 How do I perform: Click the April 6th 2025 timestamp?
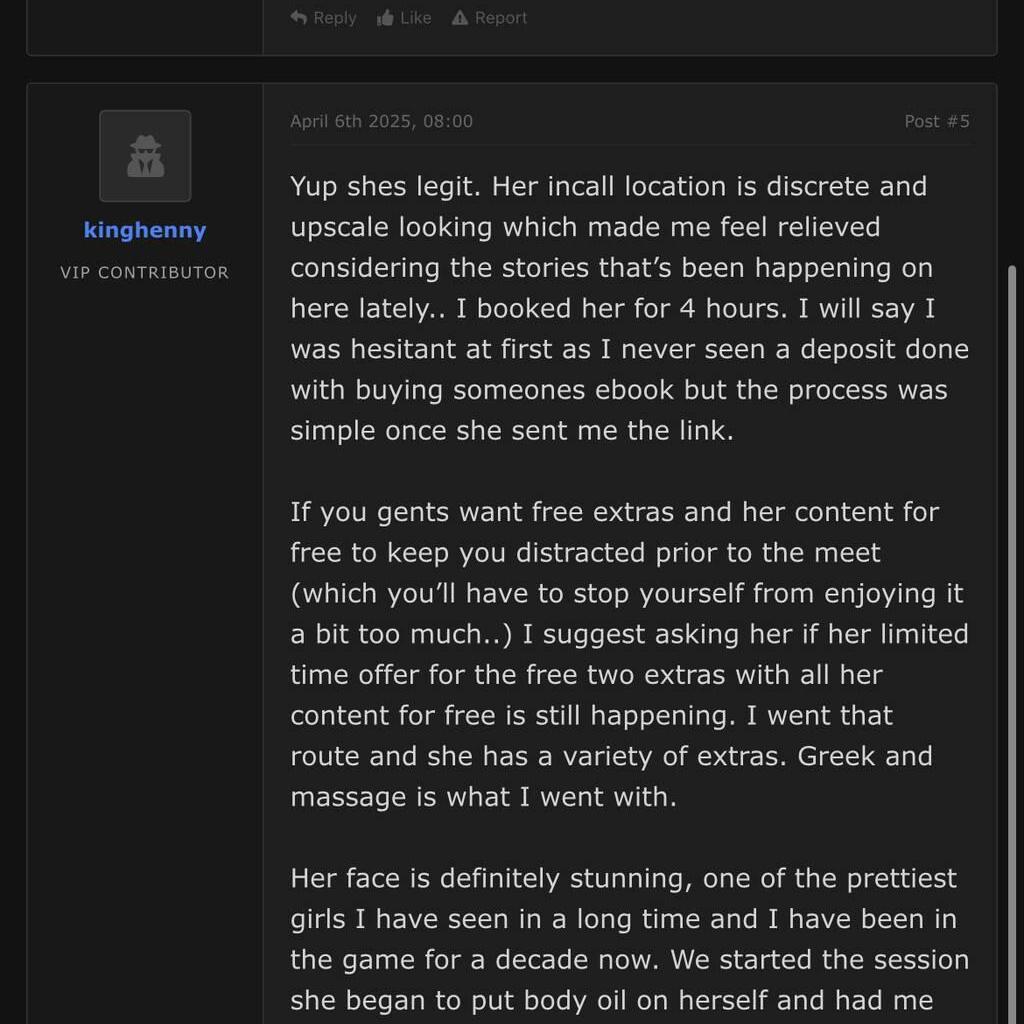pos(381,121)
